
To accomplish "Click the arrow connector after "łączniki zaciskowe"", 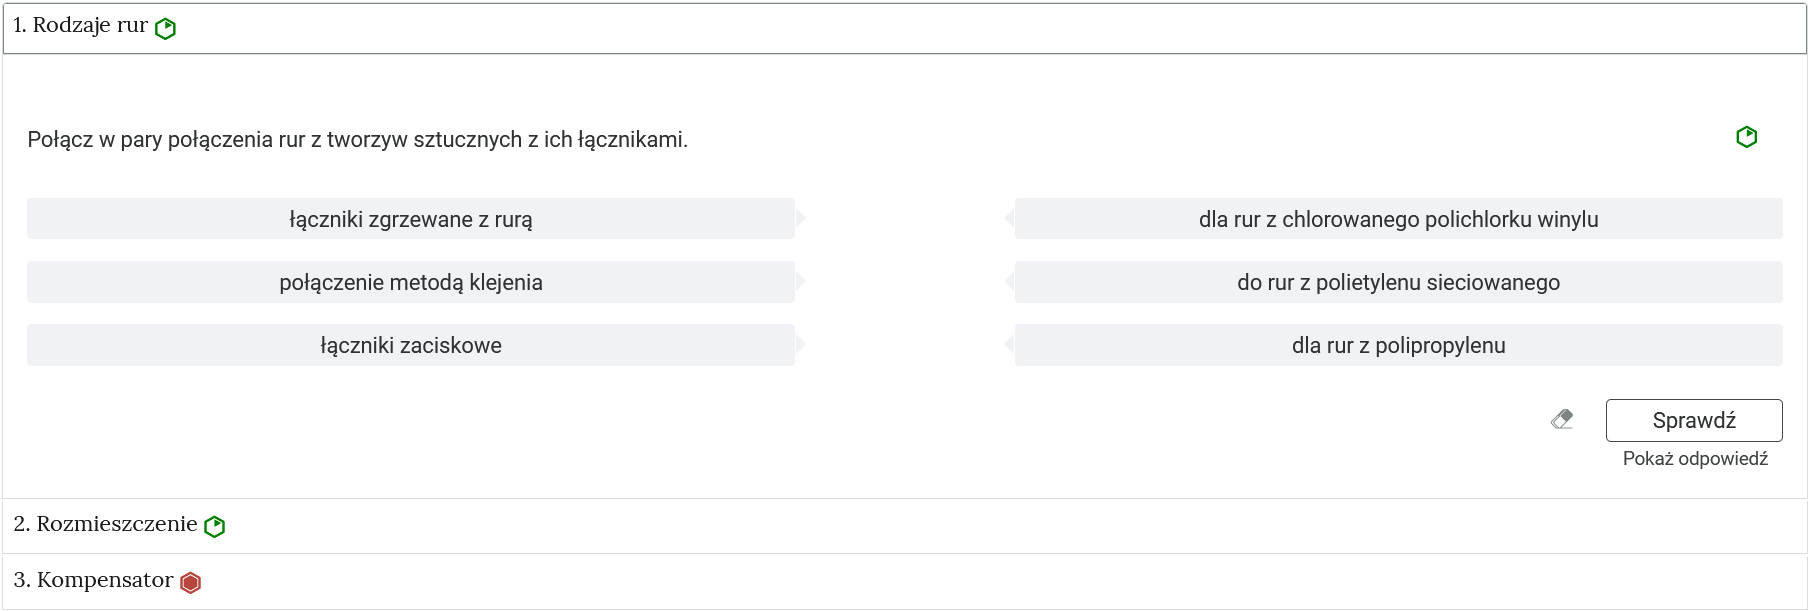I will click(x=801, y=345).
